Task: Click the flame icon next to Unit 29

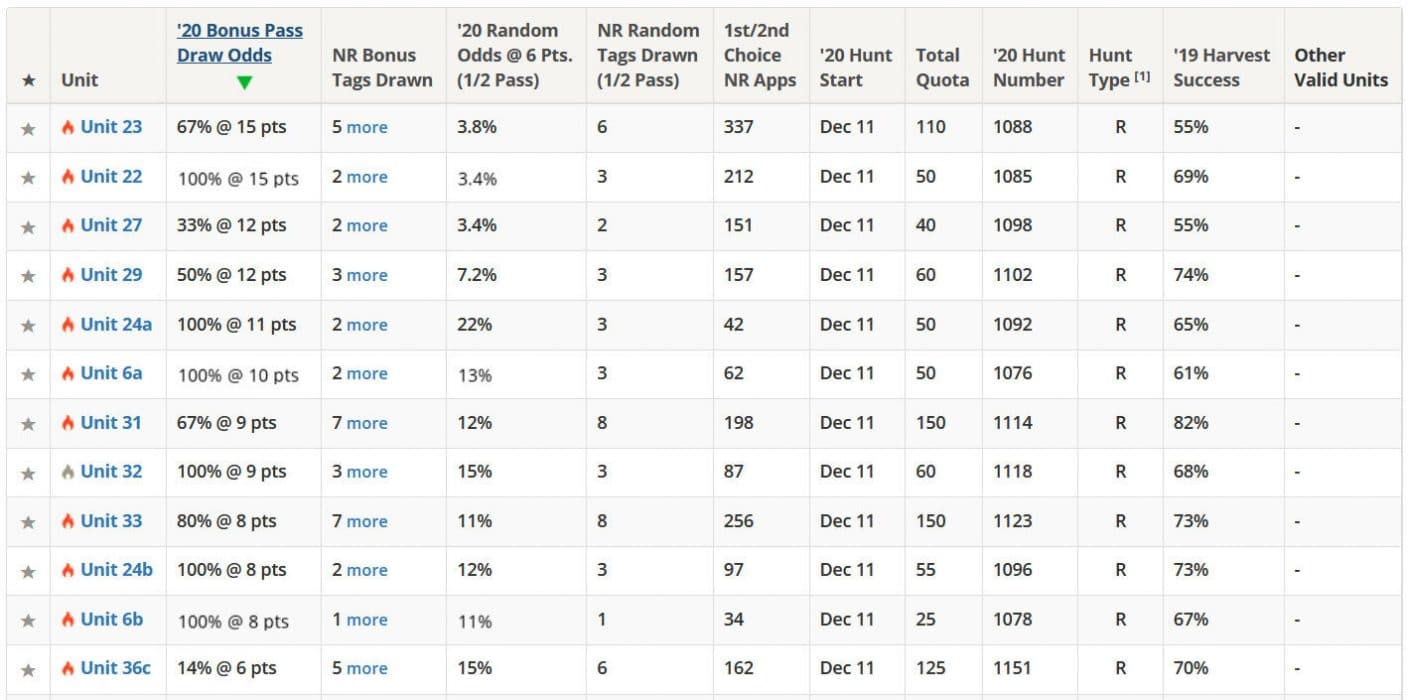Action: point(68,276)
